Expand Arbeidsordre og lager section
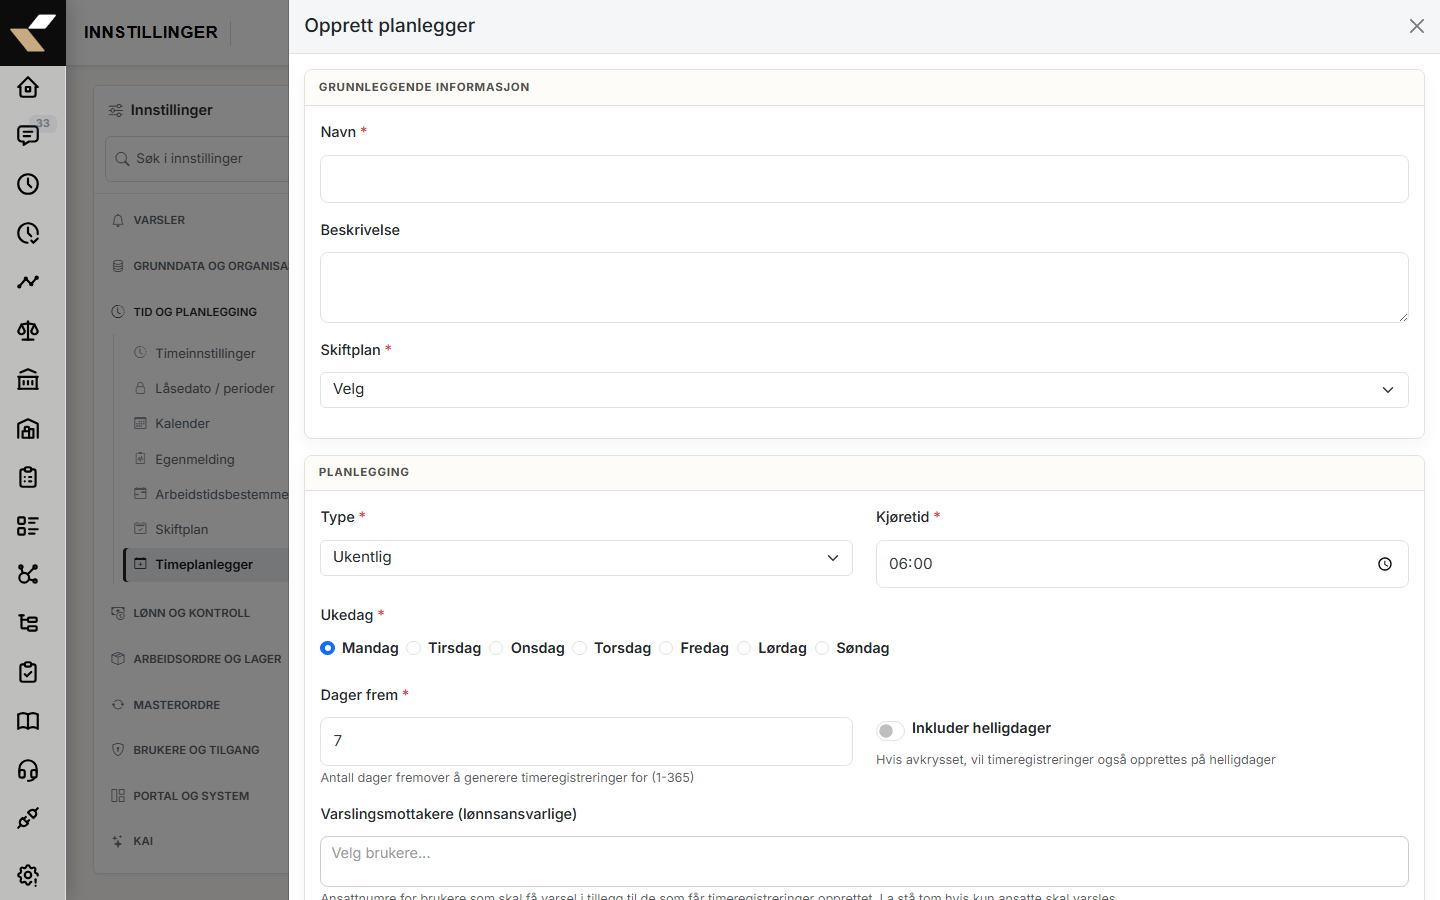 click(x=197, y=659)
